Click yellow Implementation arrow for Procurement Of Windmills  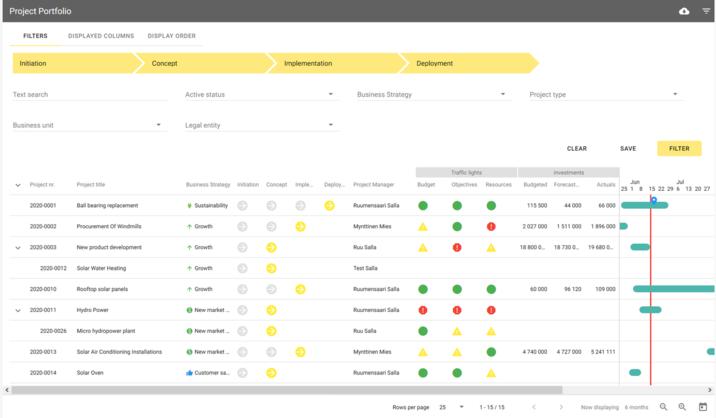pyautogui.click(x=300, y=227)
